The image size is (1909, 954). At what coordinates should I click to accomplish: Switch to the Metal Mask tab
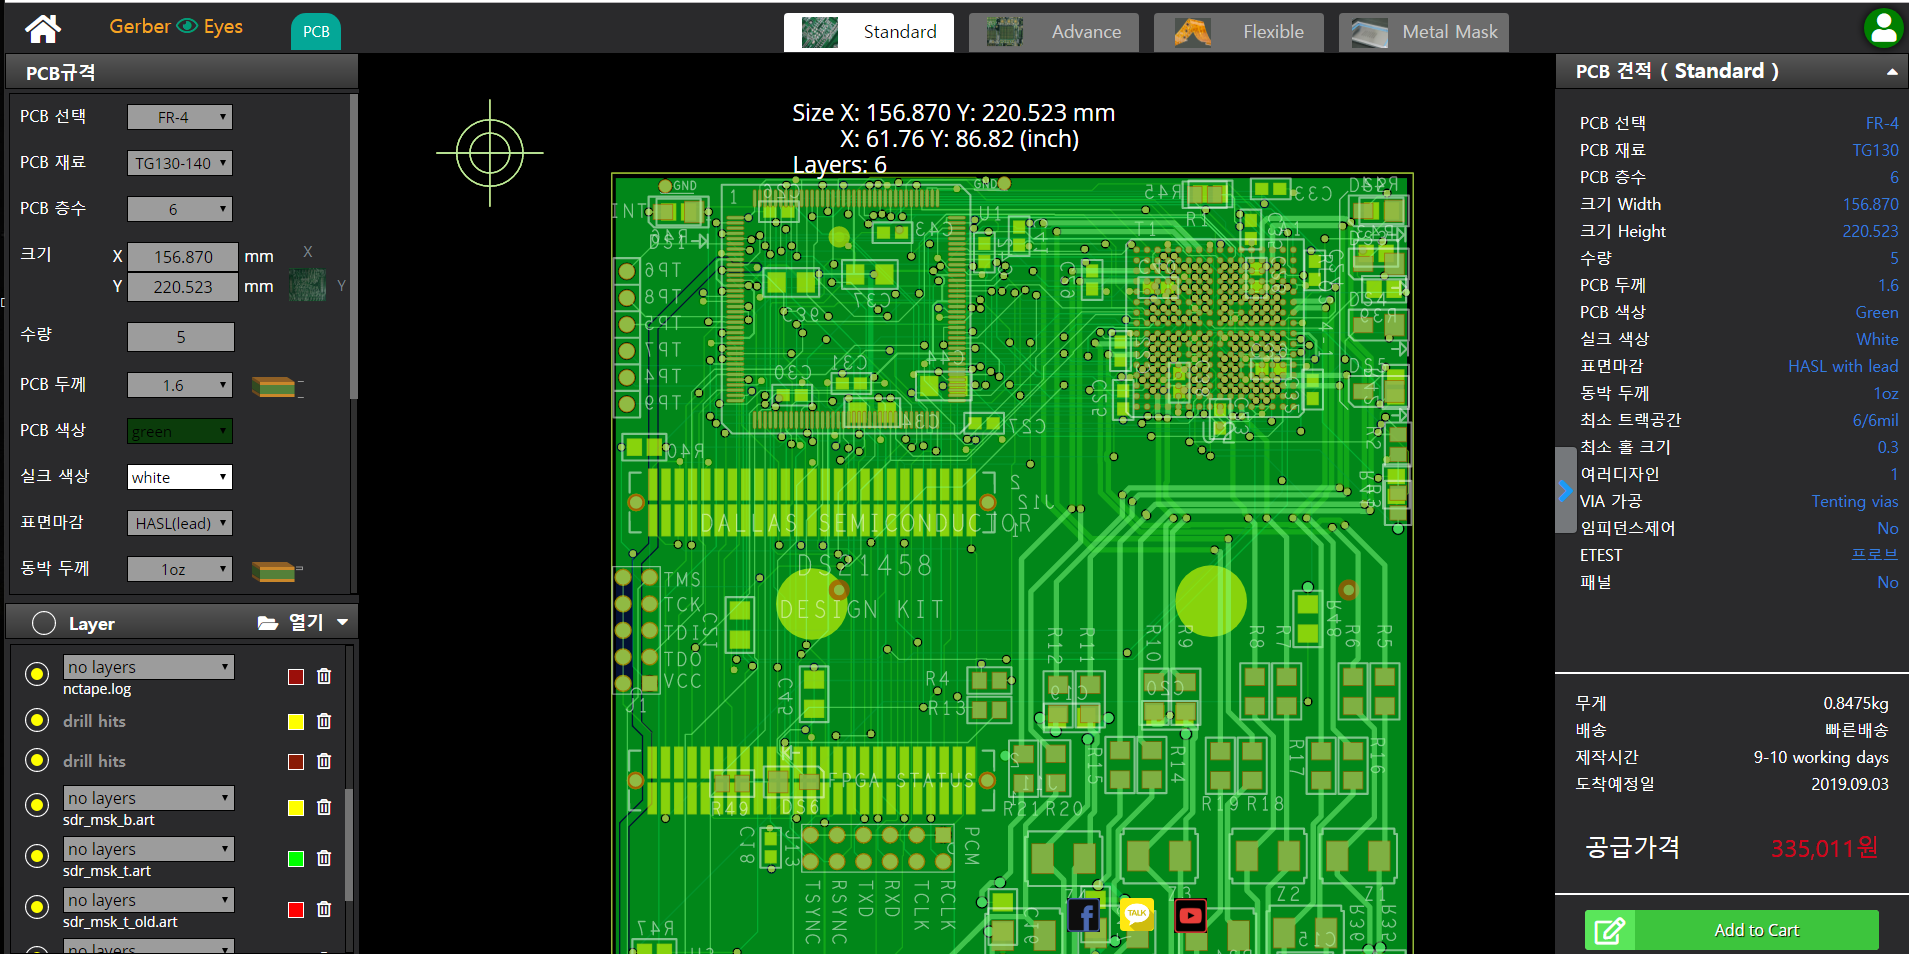pos(1423,32)
